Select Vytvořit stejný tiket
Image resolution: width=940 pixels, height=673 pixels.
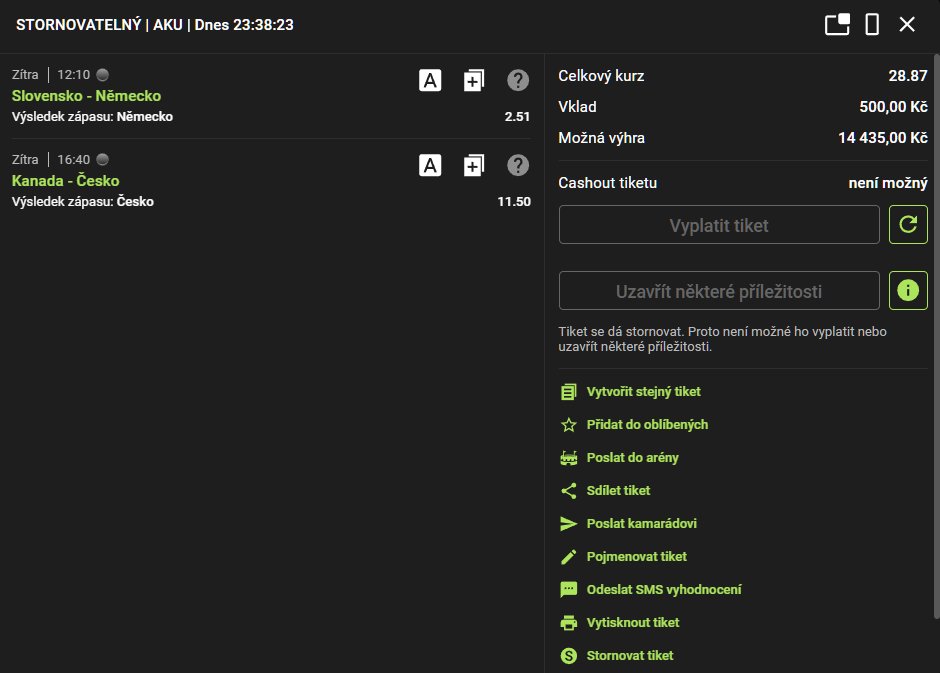[x=643, y=392]
